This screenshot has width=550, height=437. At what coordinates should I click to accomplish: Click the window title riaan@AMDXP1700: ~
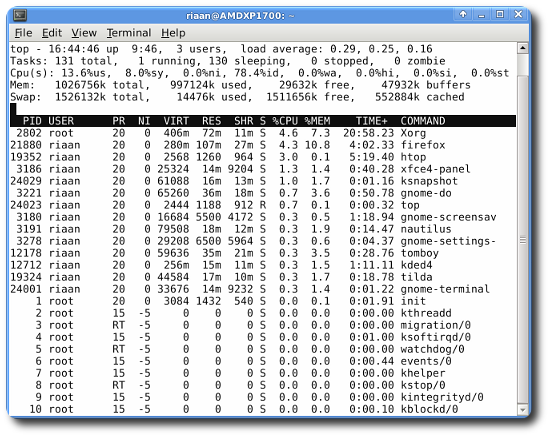click(x=240, y=16)
